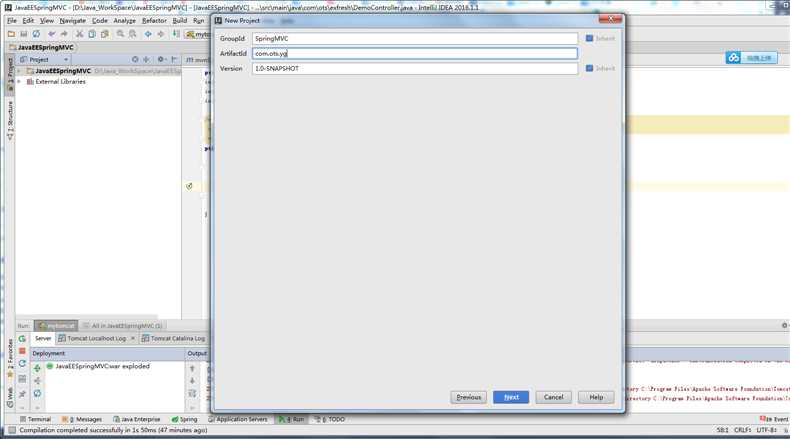Click the Forward navigation arrow icon

point(161,34)
